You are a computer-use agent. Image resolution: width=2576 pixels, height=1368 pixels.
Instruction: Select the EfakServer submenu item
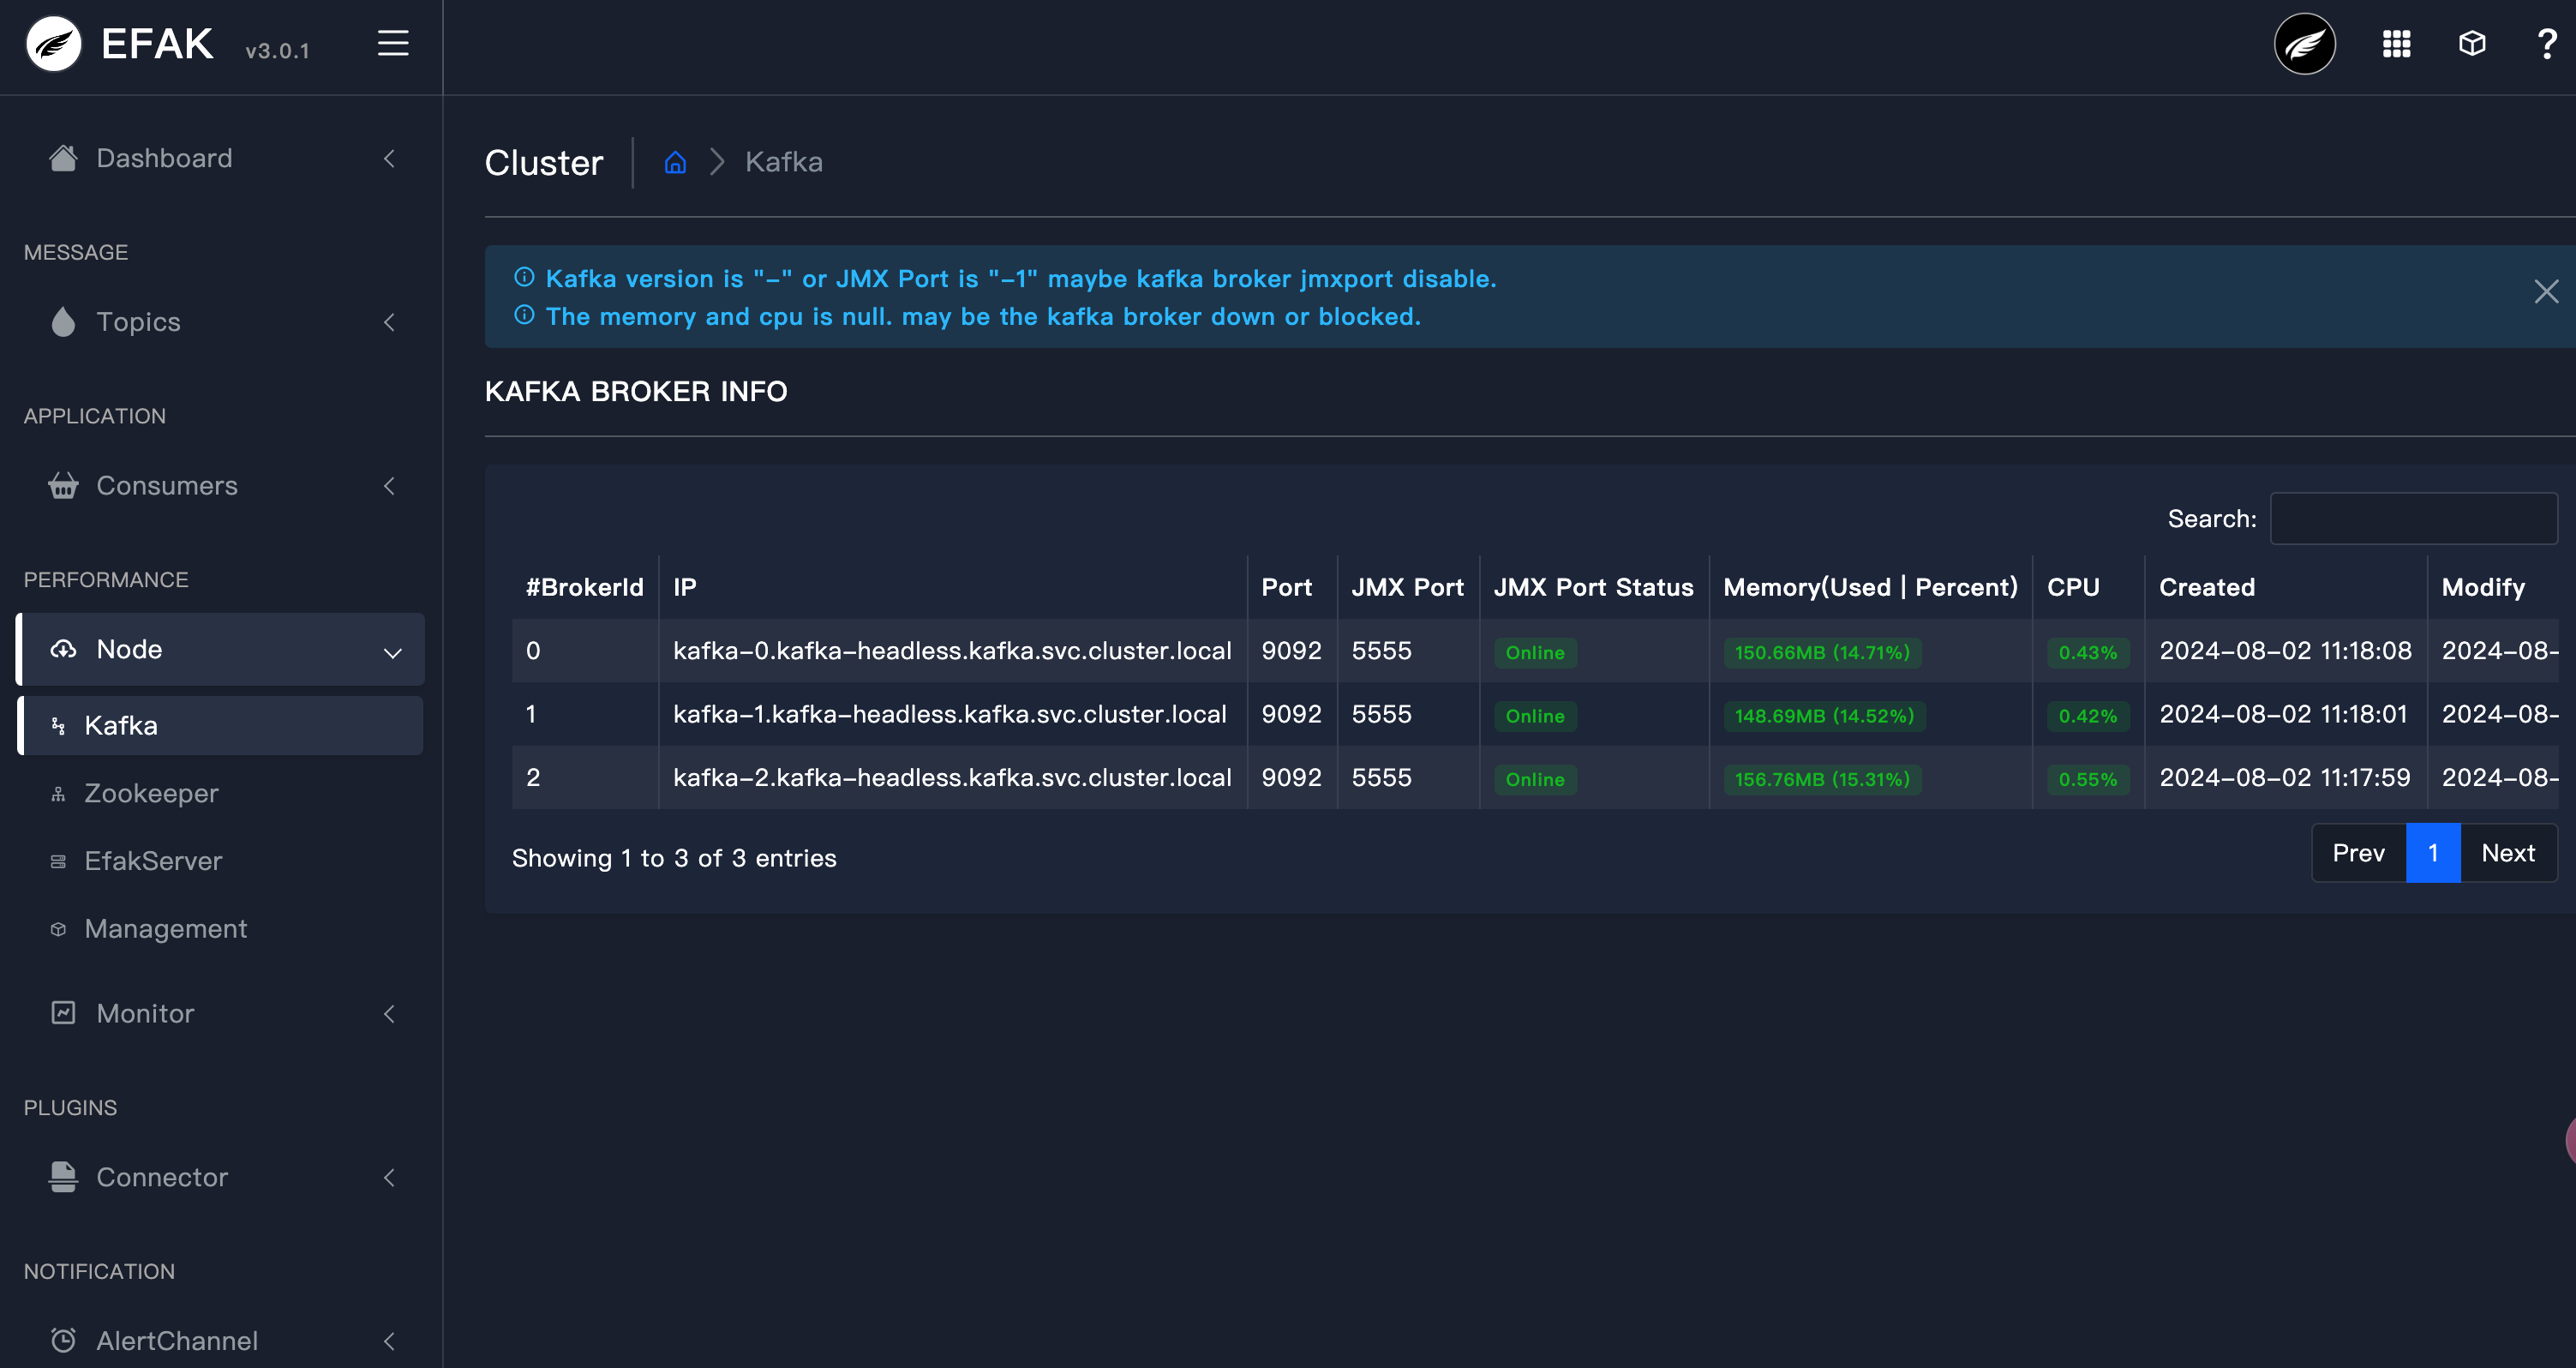point(222,861)
